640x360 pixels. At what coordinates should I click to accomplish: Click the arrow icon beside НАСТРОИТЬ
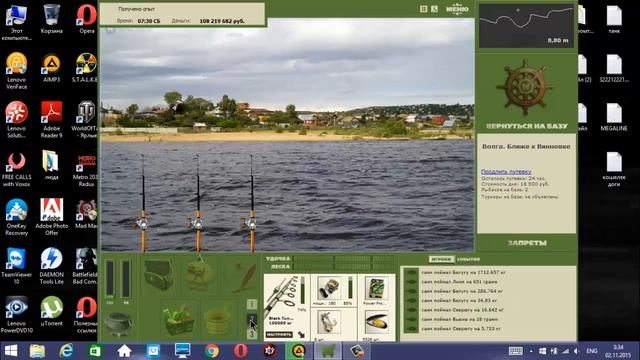point(302,335)
